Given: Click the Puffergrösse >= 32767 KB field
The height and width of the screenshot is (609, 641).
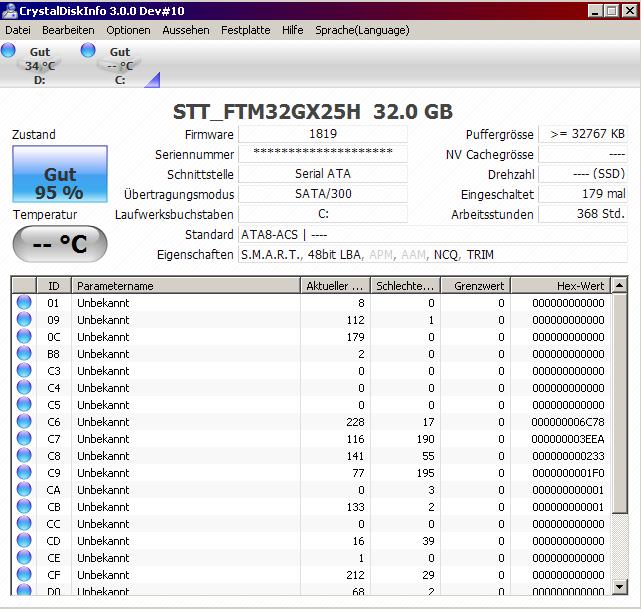Looking at the screenshot, I should 583,134.
